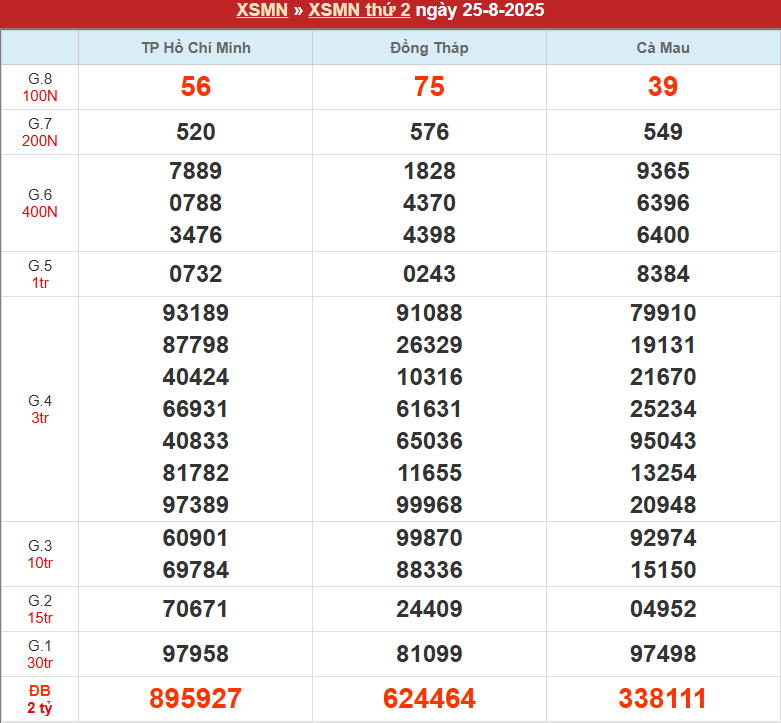781x723 pixels.
Task: Click the special prize number 624464
Action: [x=429, y=698]
